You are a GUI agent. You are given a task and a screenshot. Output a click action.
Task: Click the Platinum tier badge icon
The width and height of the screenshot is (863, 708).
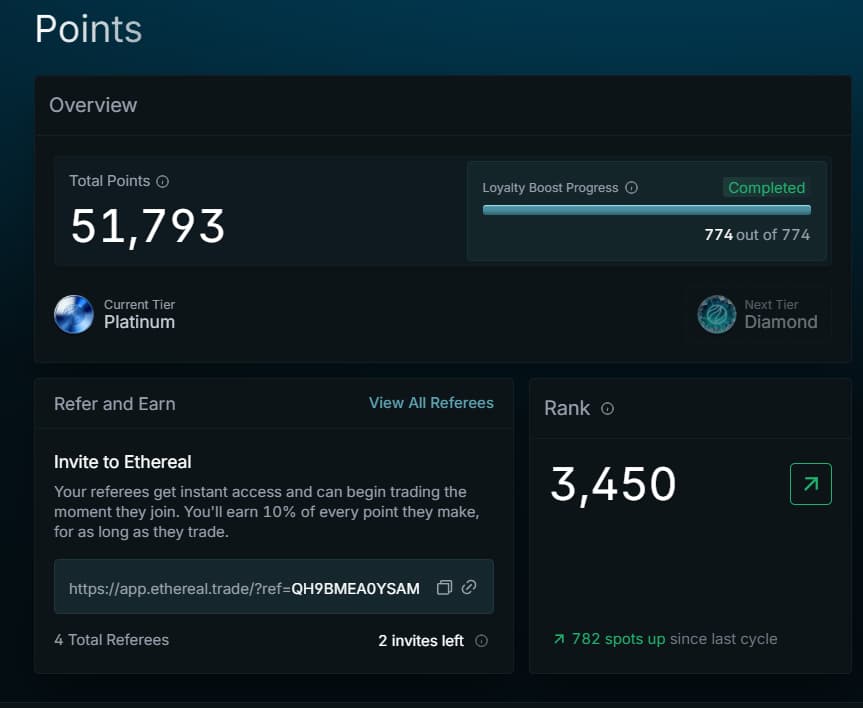(74, 314)
